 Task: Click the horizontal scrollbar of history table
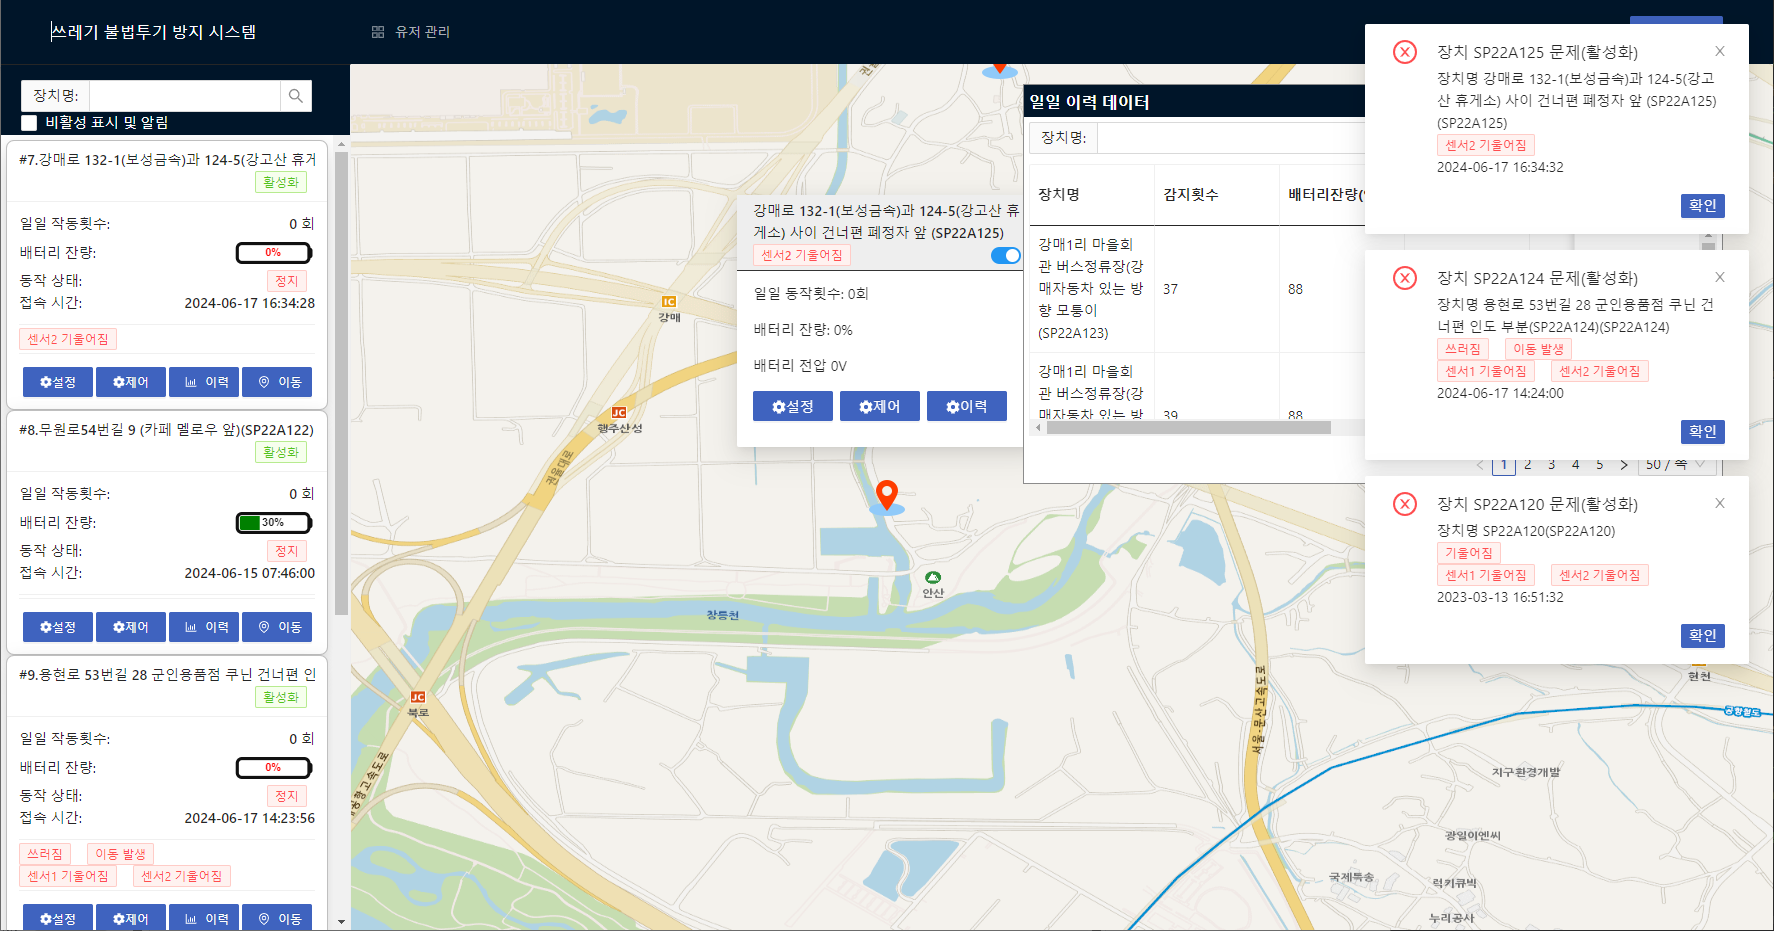(1188, 428)
